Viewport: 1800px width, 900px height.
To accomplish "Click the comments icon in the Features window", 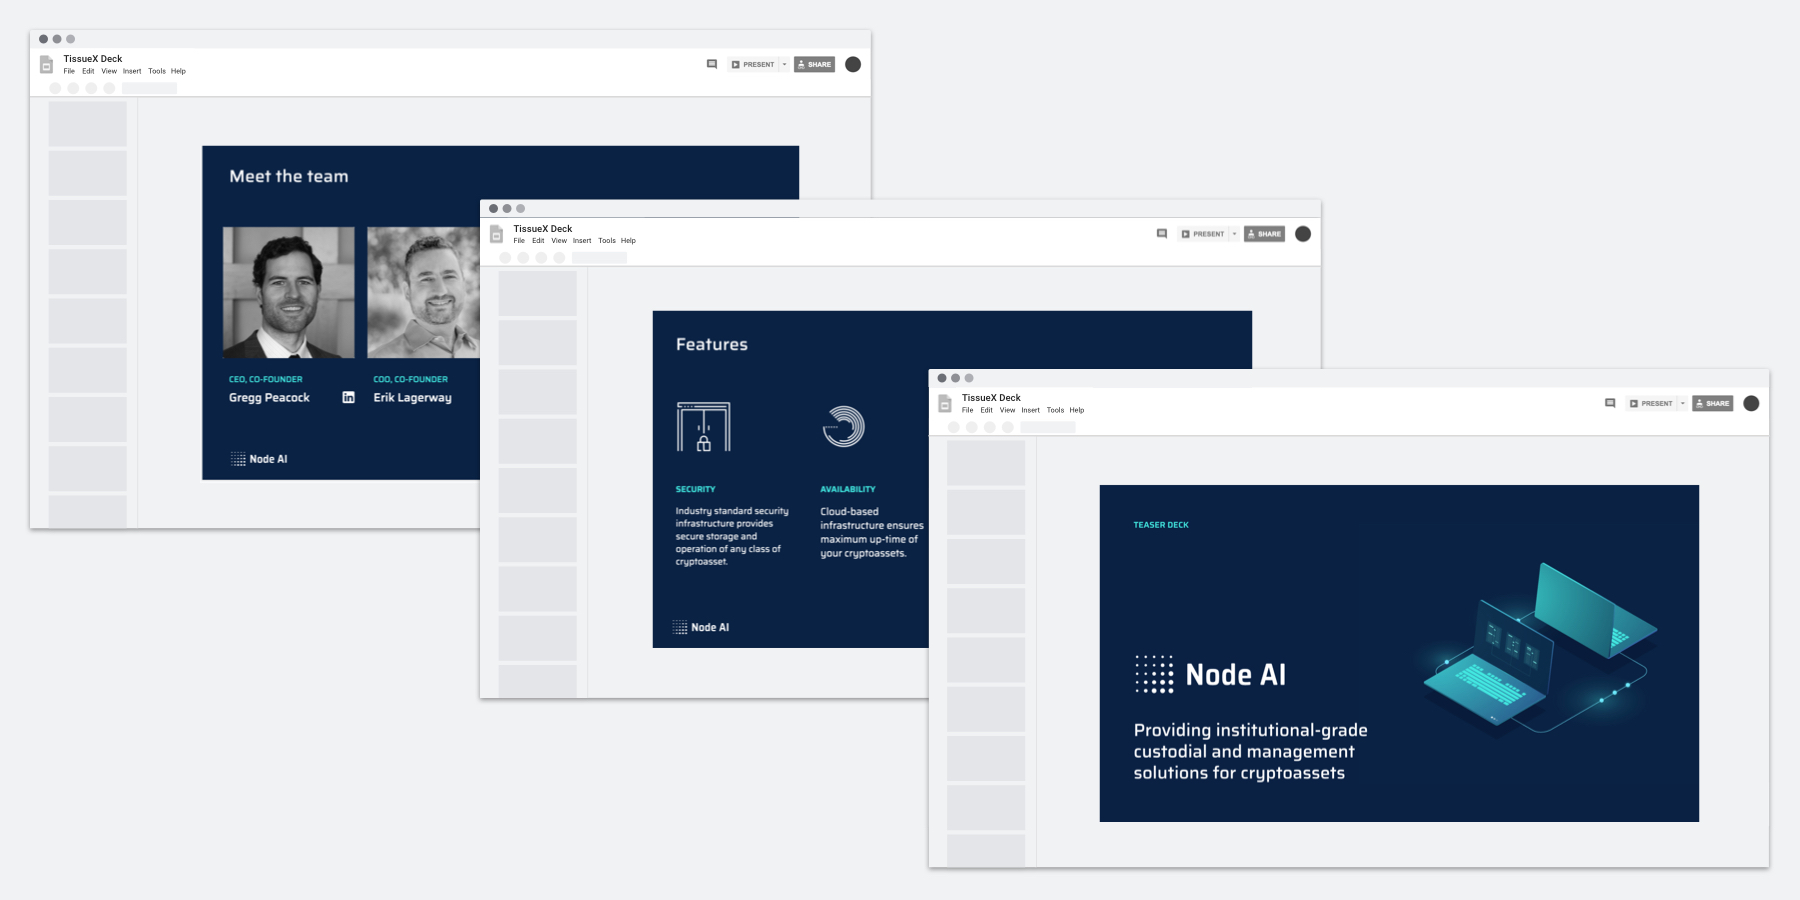I will pos(1161,233).
